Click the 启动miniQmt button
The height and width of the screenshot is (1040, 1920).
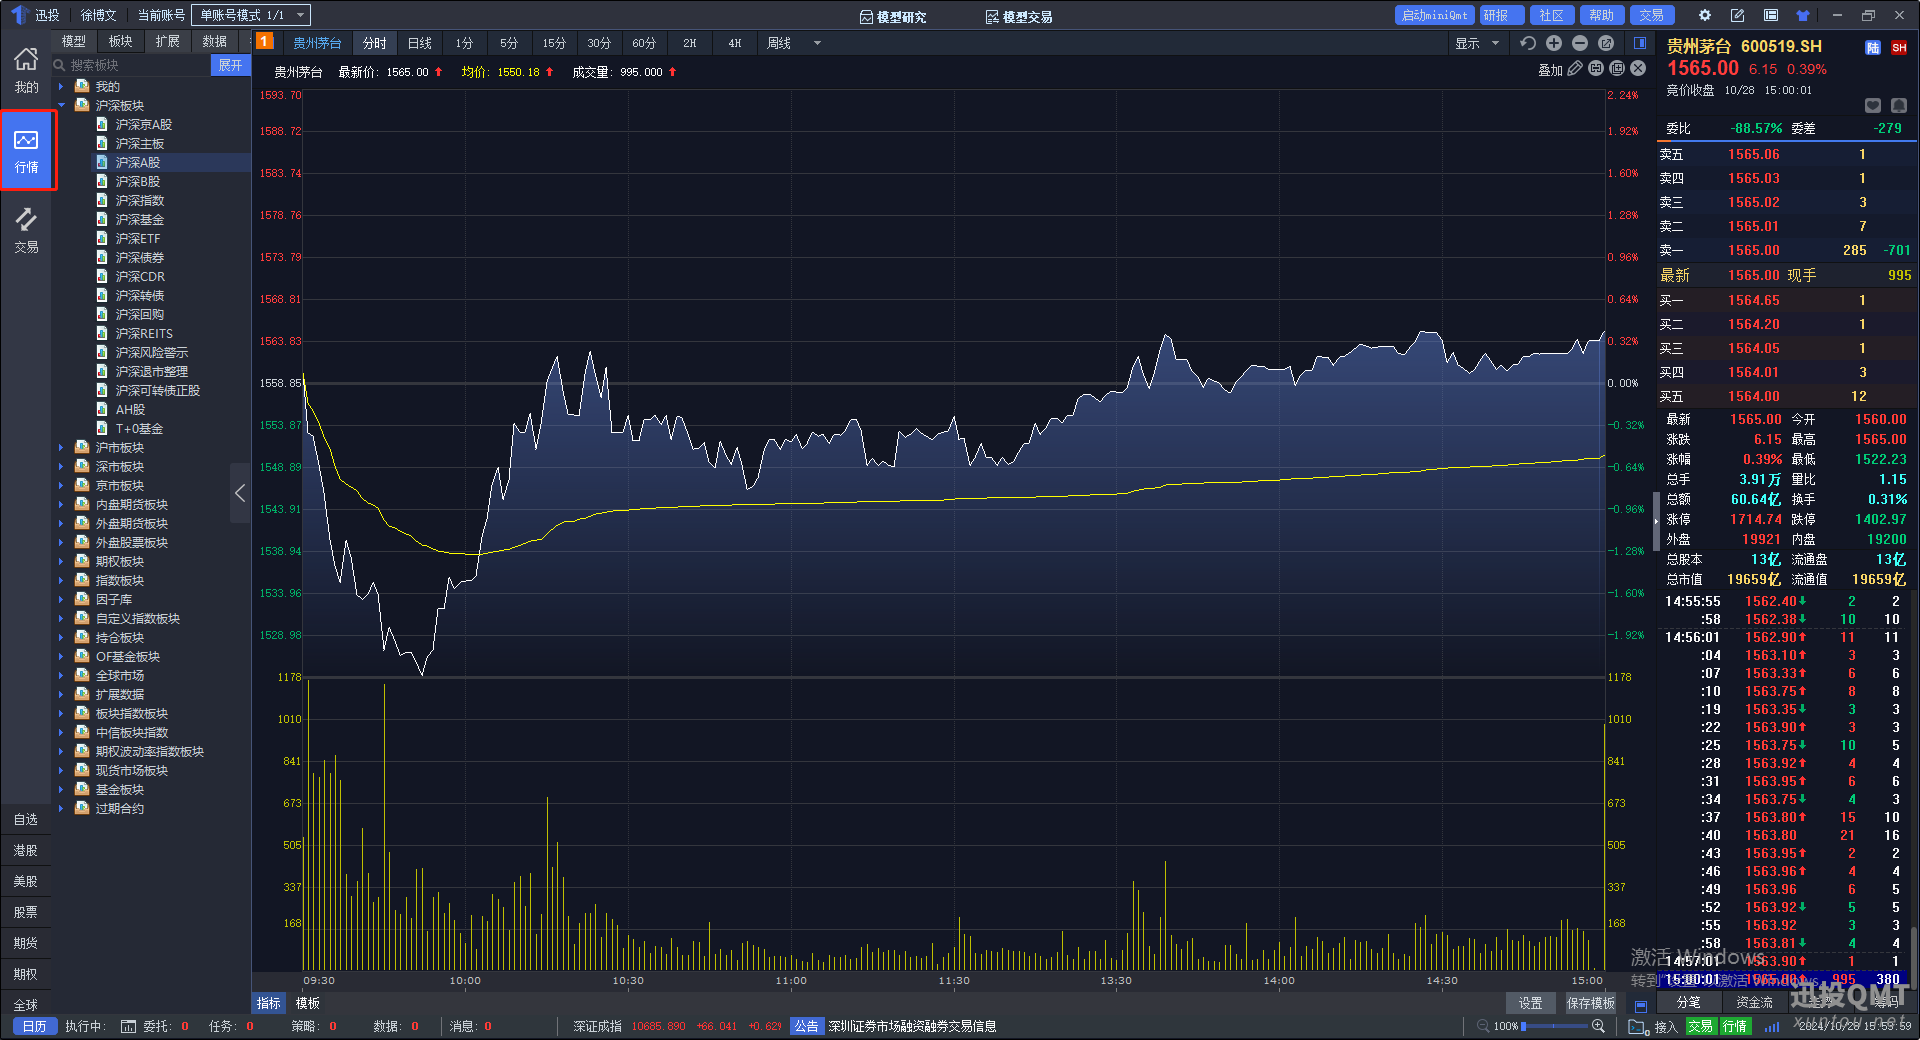coord(1435,15)
